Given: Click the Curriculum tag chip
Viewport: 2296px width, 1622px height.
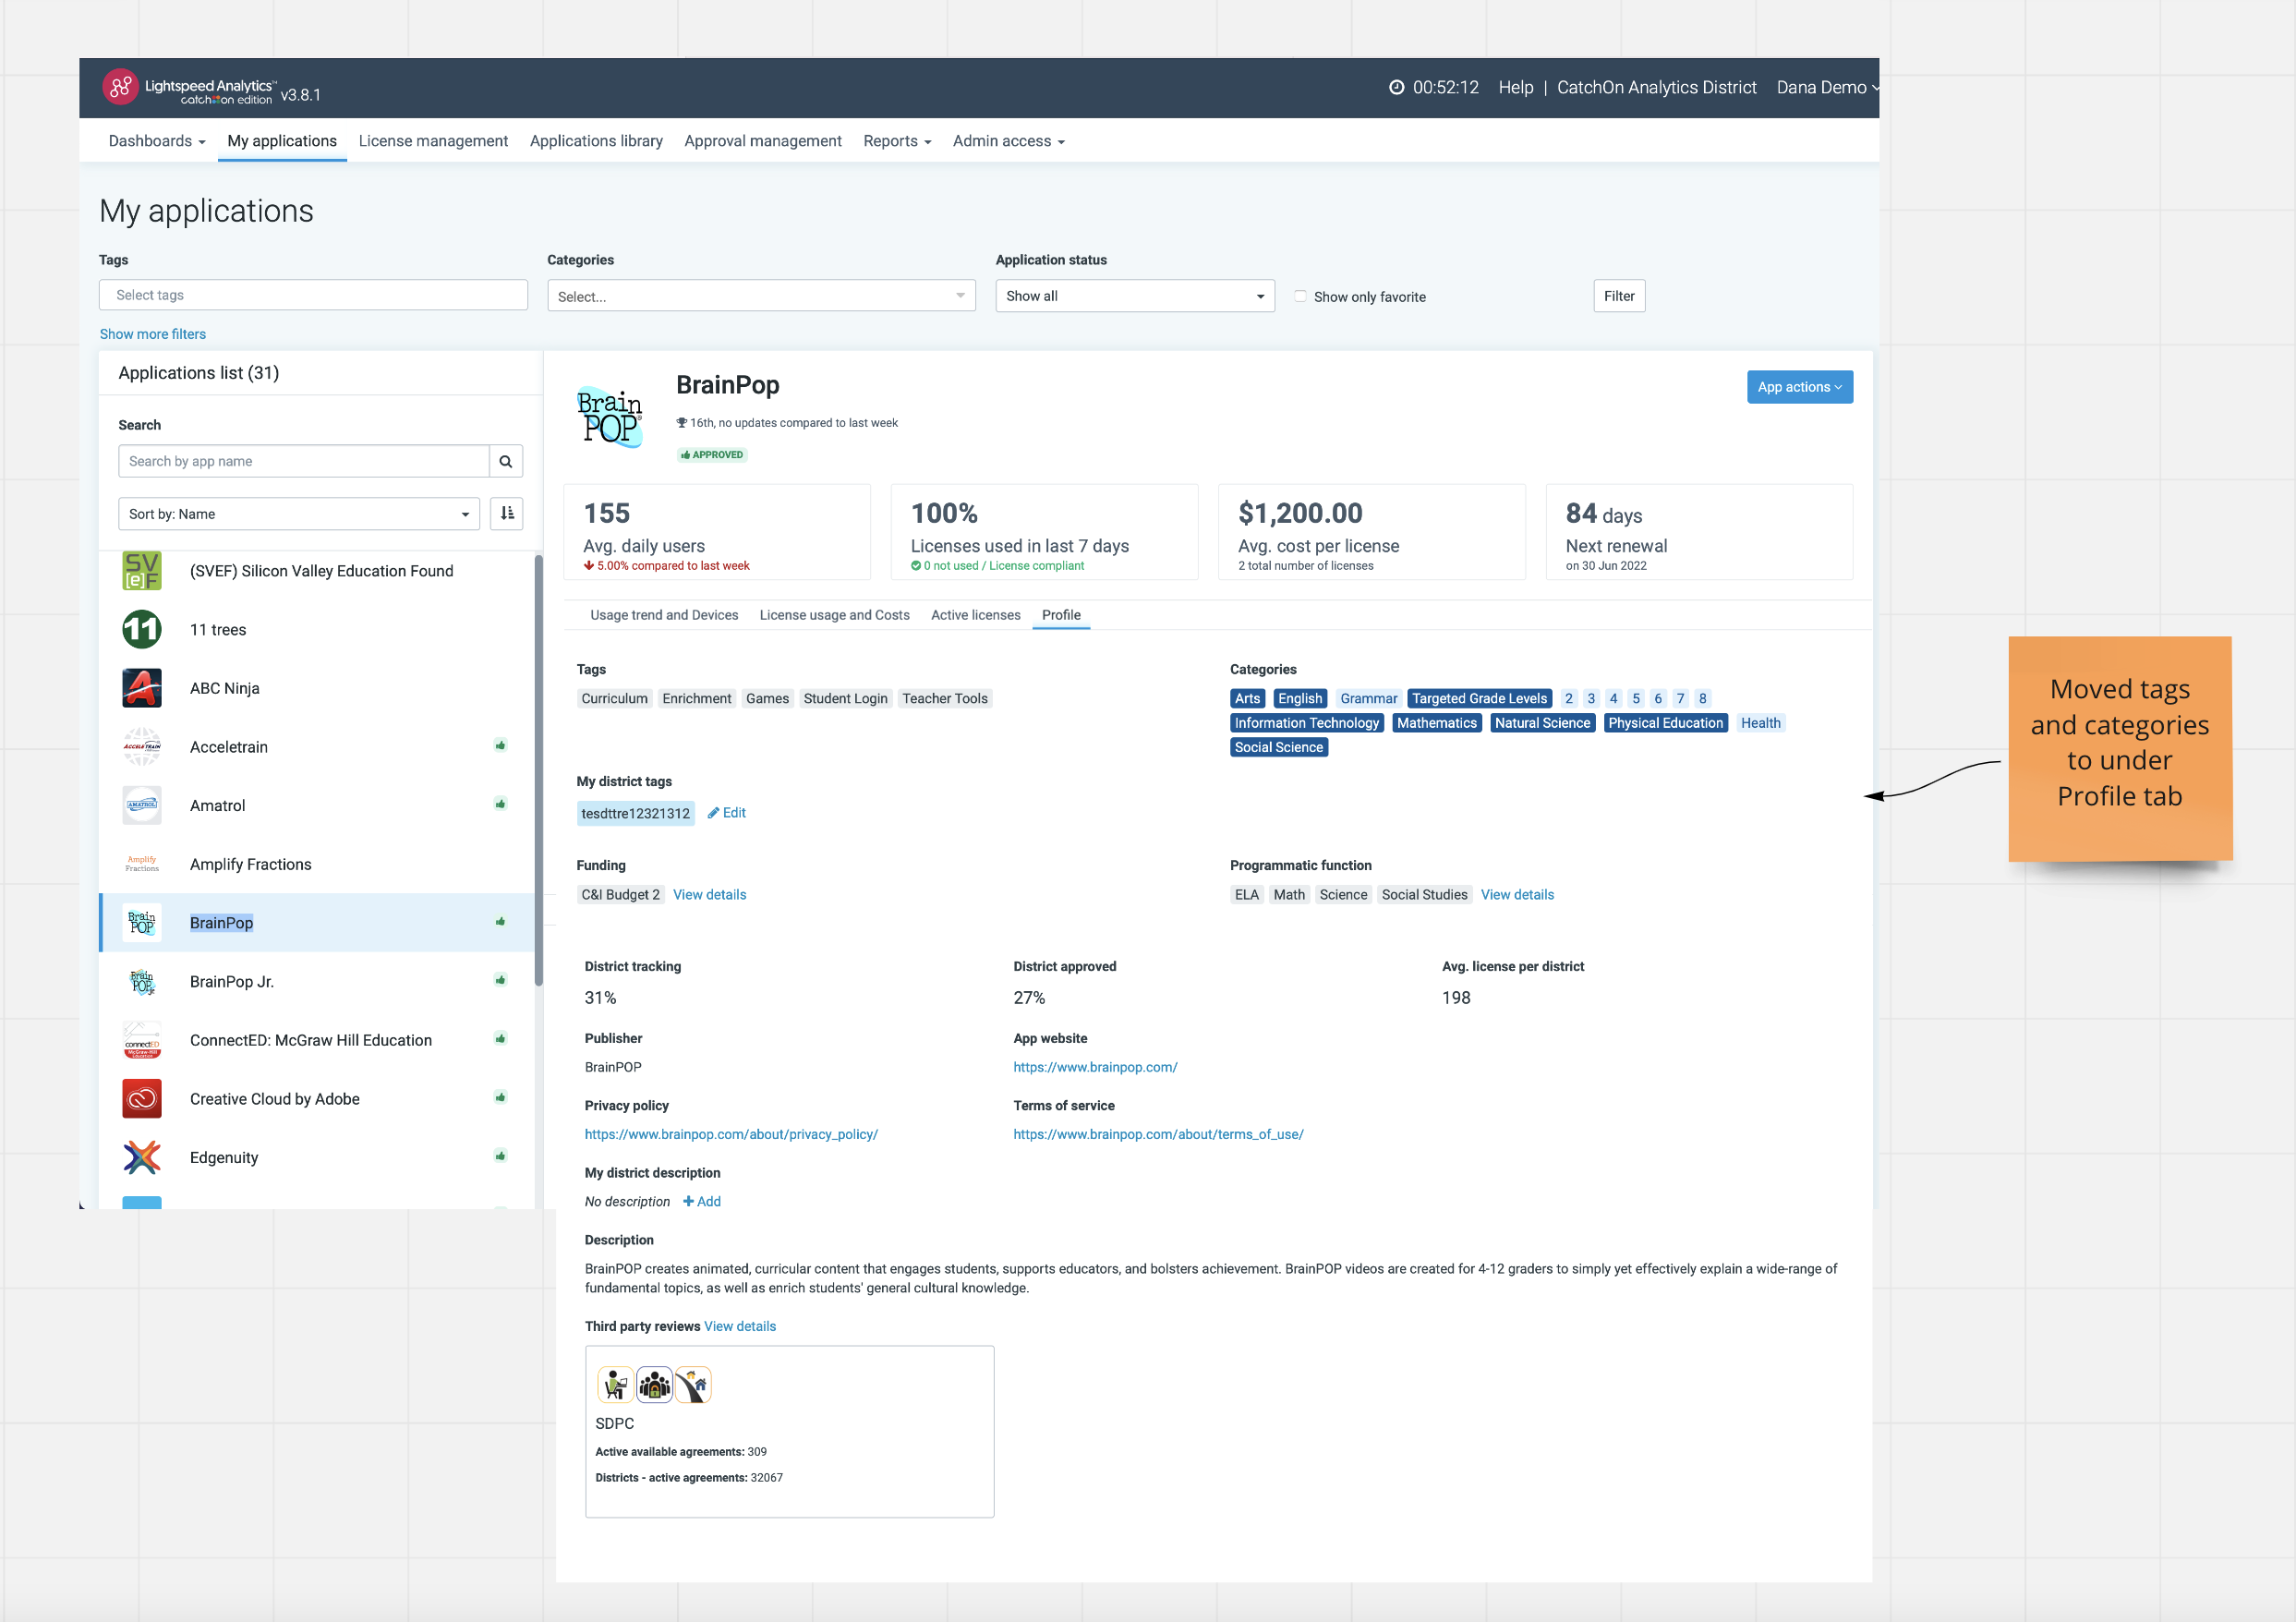Looking at the screenshot, I should tap(614, 698).
